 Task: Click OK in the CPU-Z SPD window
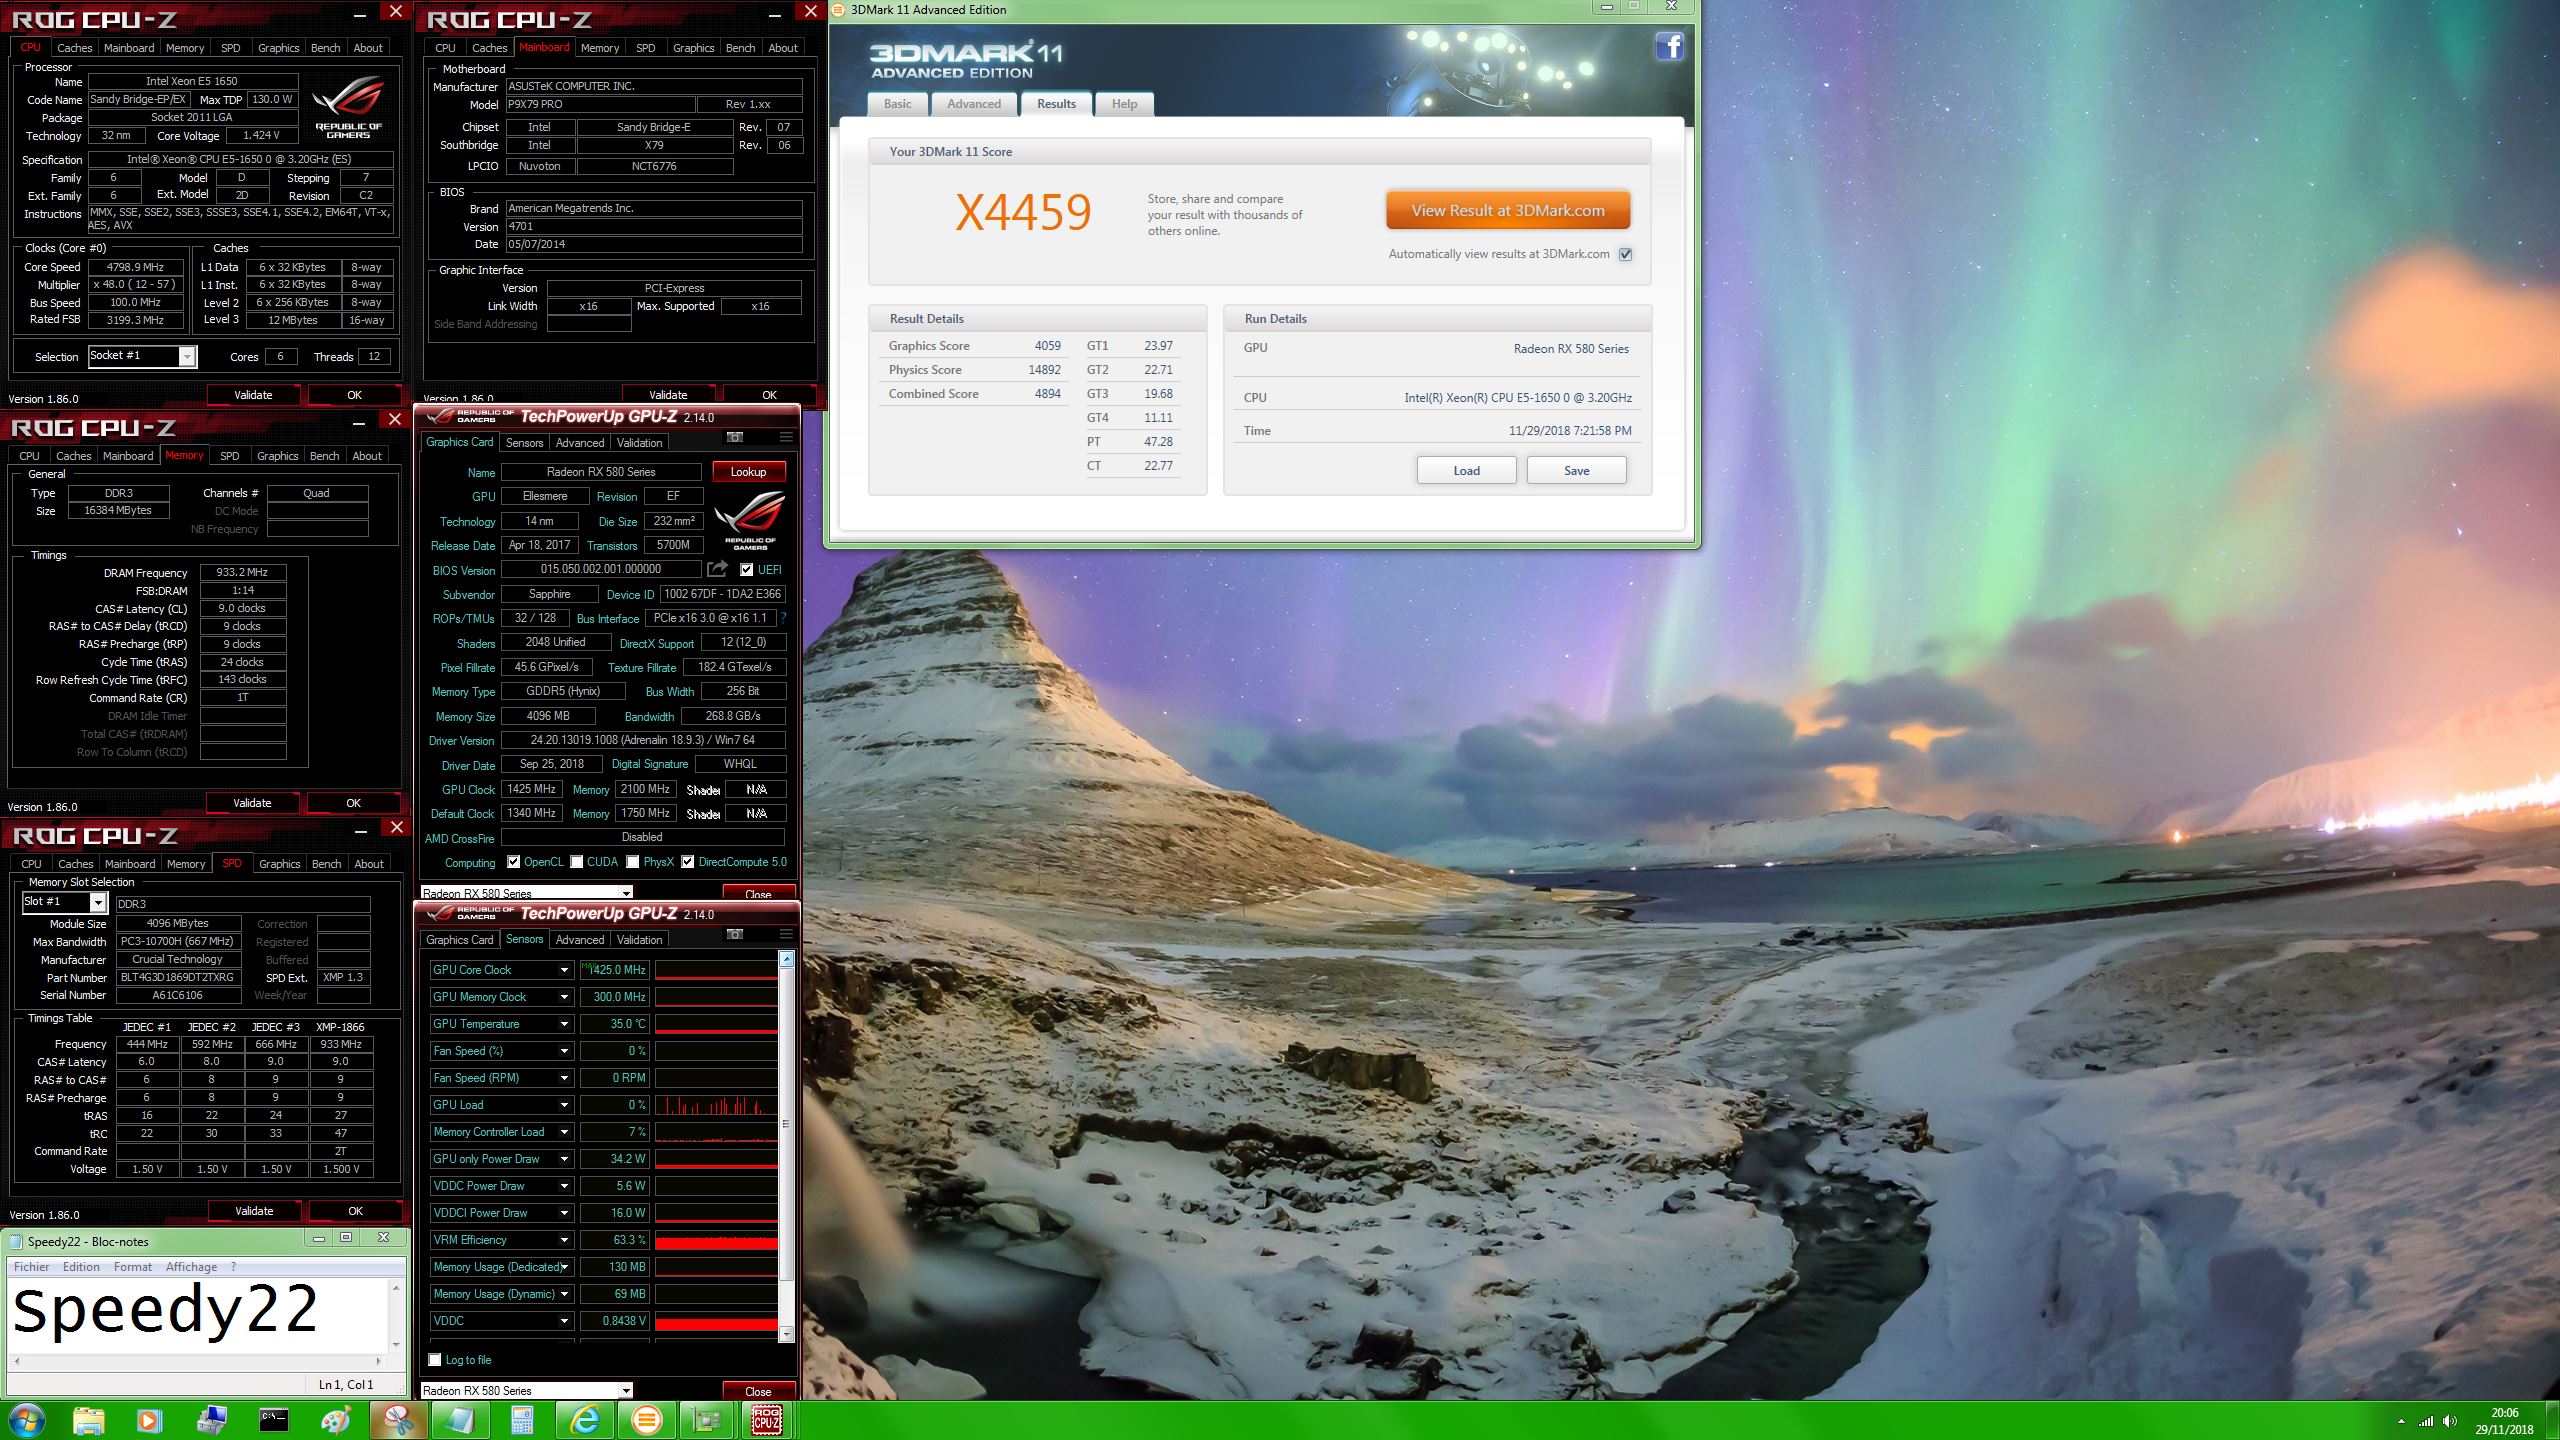click(355, 1211)
